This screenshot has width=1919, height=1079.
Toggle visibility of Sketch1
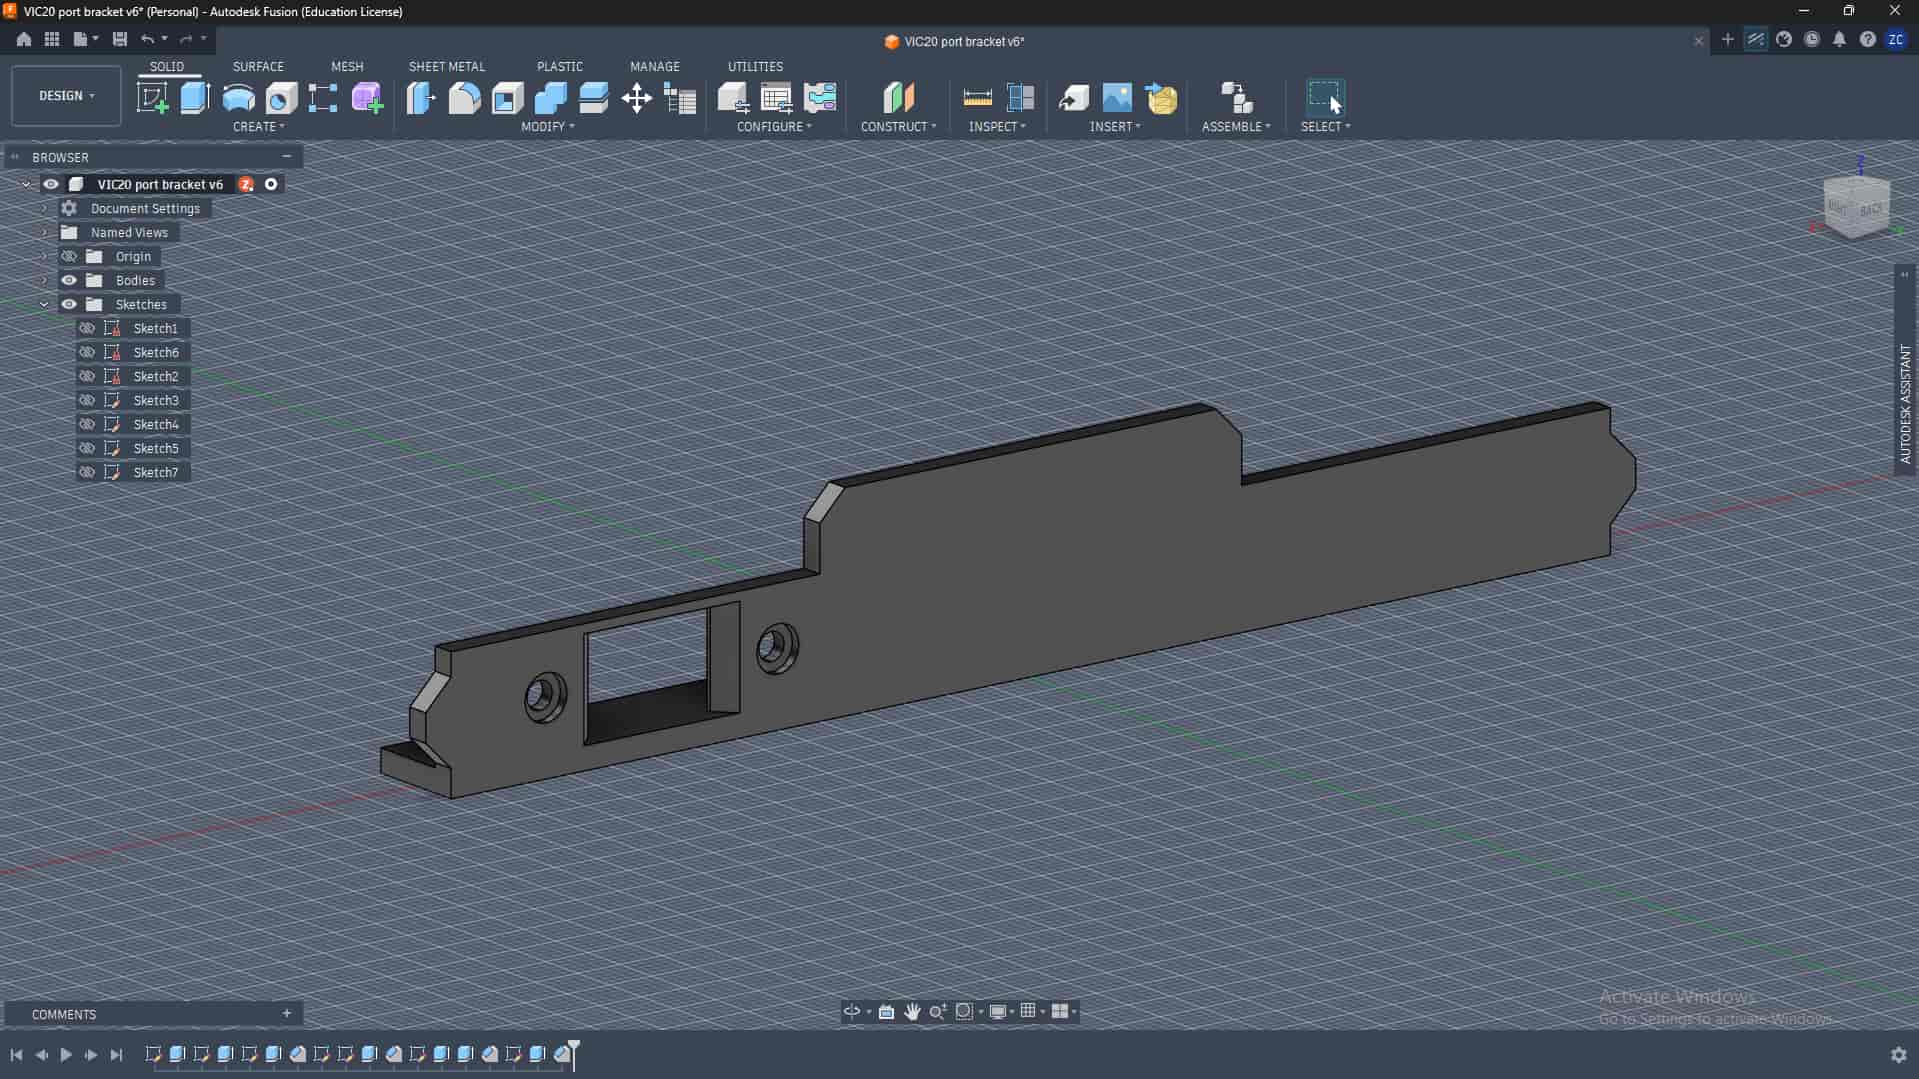87,328
